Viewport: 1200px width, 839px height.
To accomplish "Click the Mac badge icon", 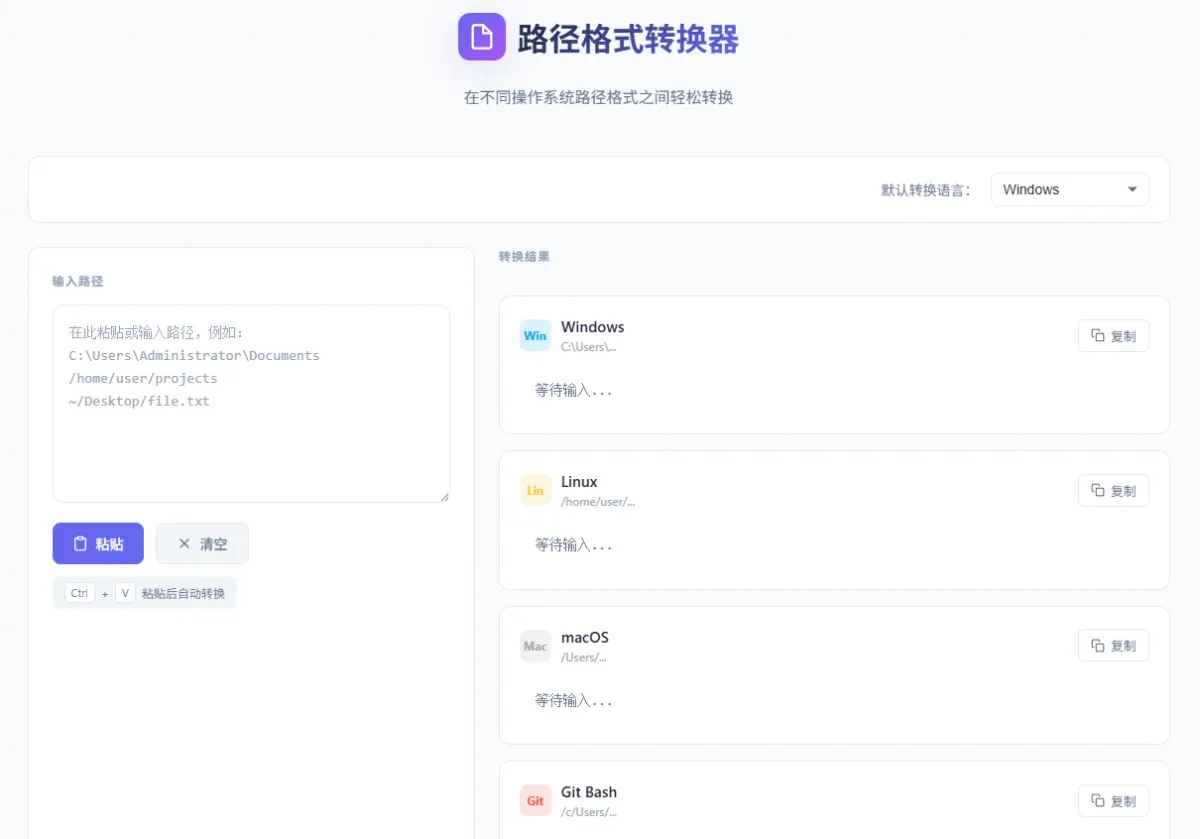I will [535, 646].
